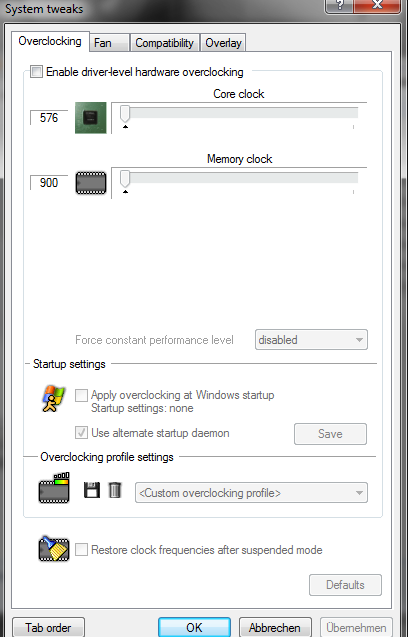Click the Core clock slider thumb
This screenshot has width=411, height=637.
point(125,114)
